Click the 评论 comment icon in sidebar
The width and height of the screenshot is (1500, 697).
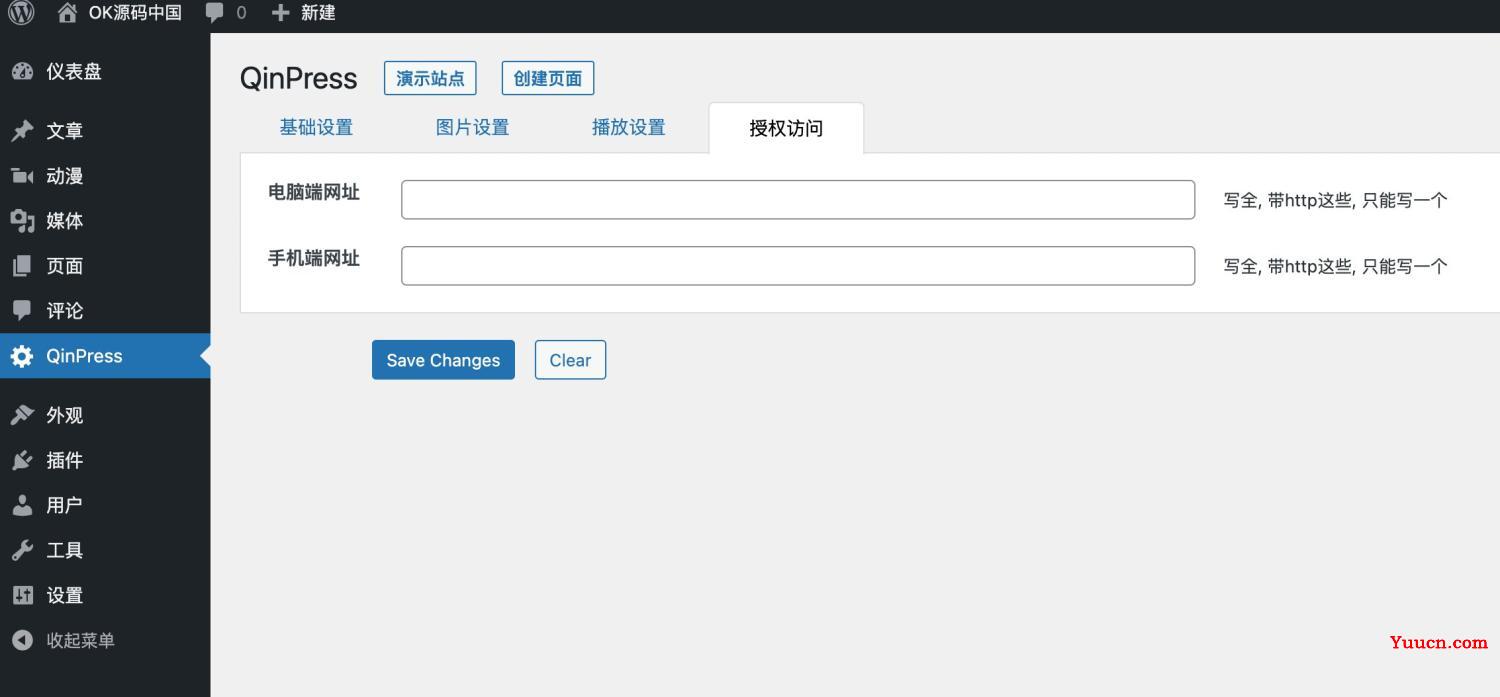click(22, 311)
